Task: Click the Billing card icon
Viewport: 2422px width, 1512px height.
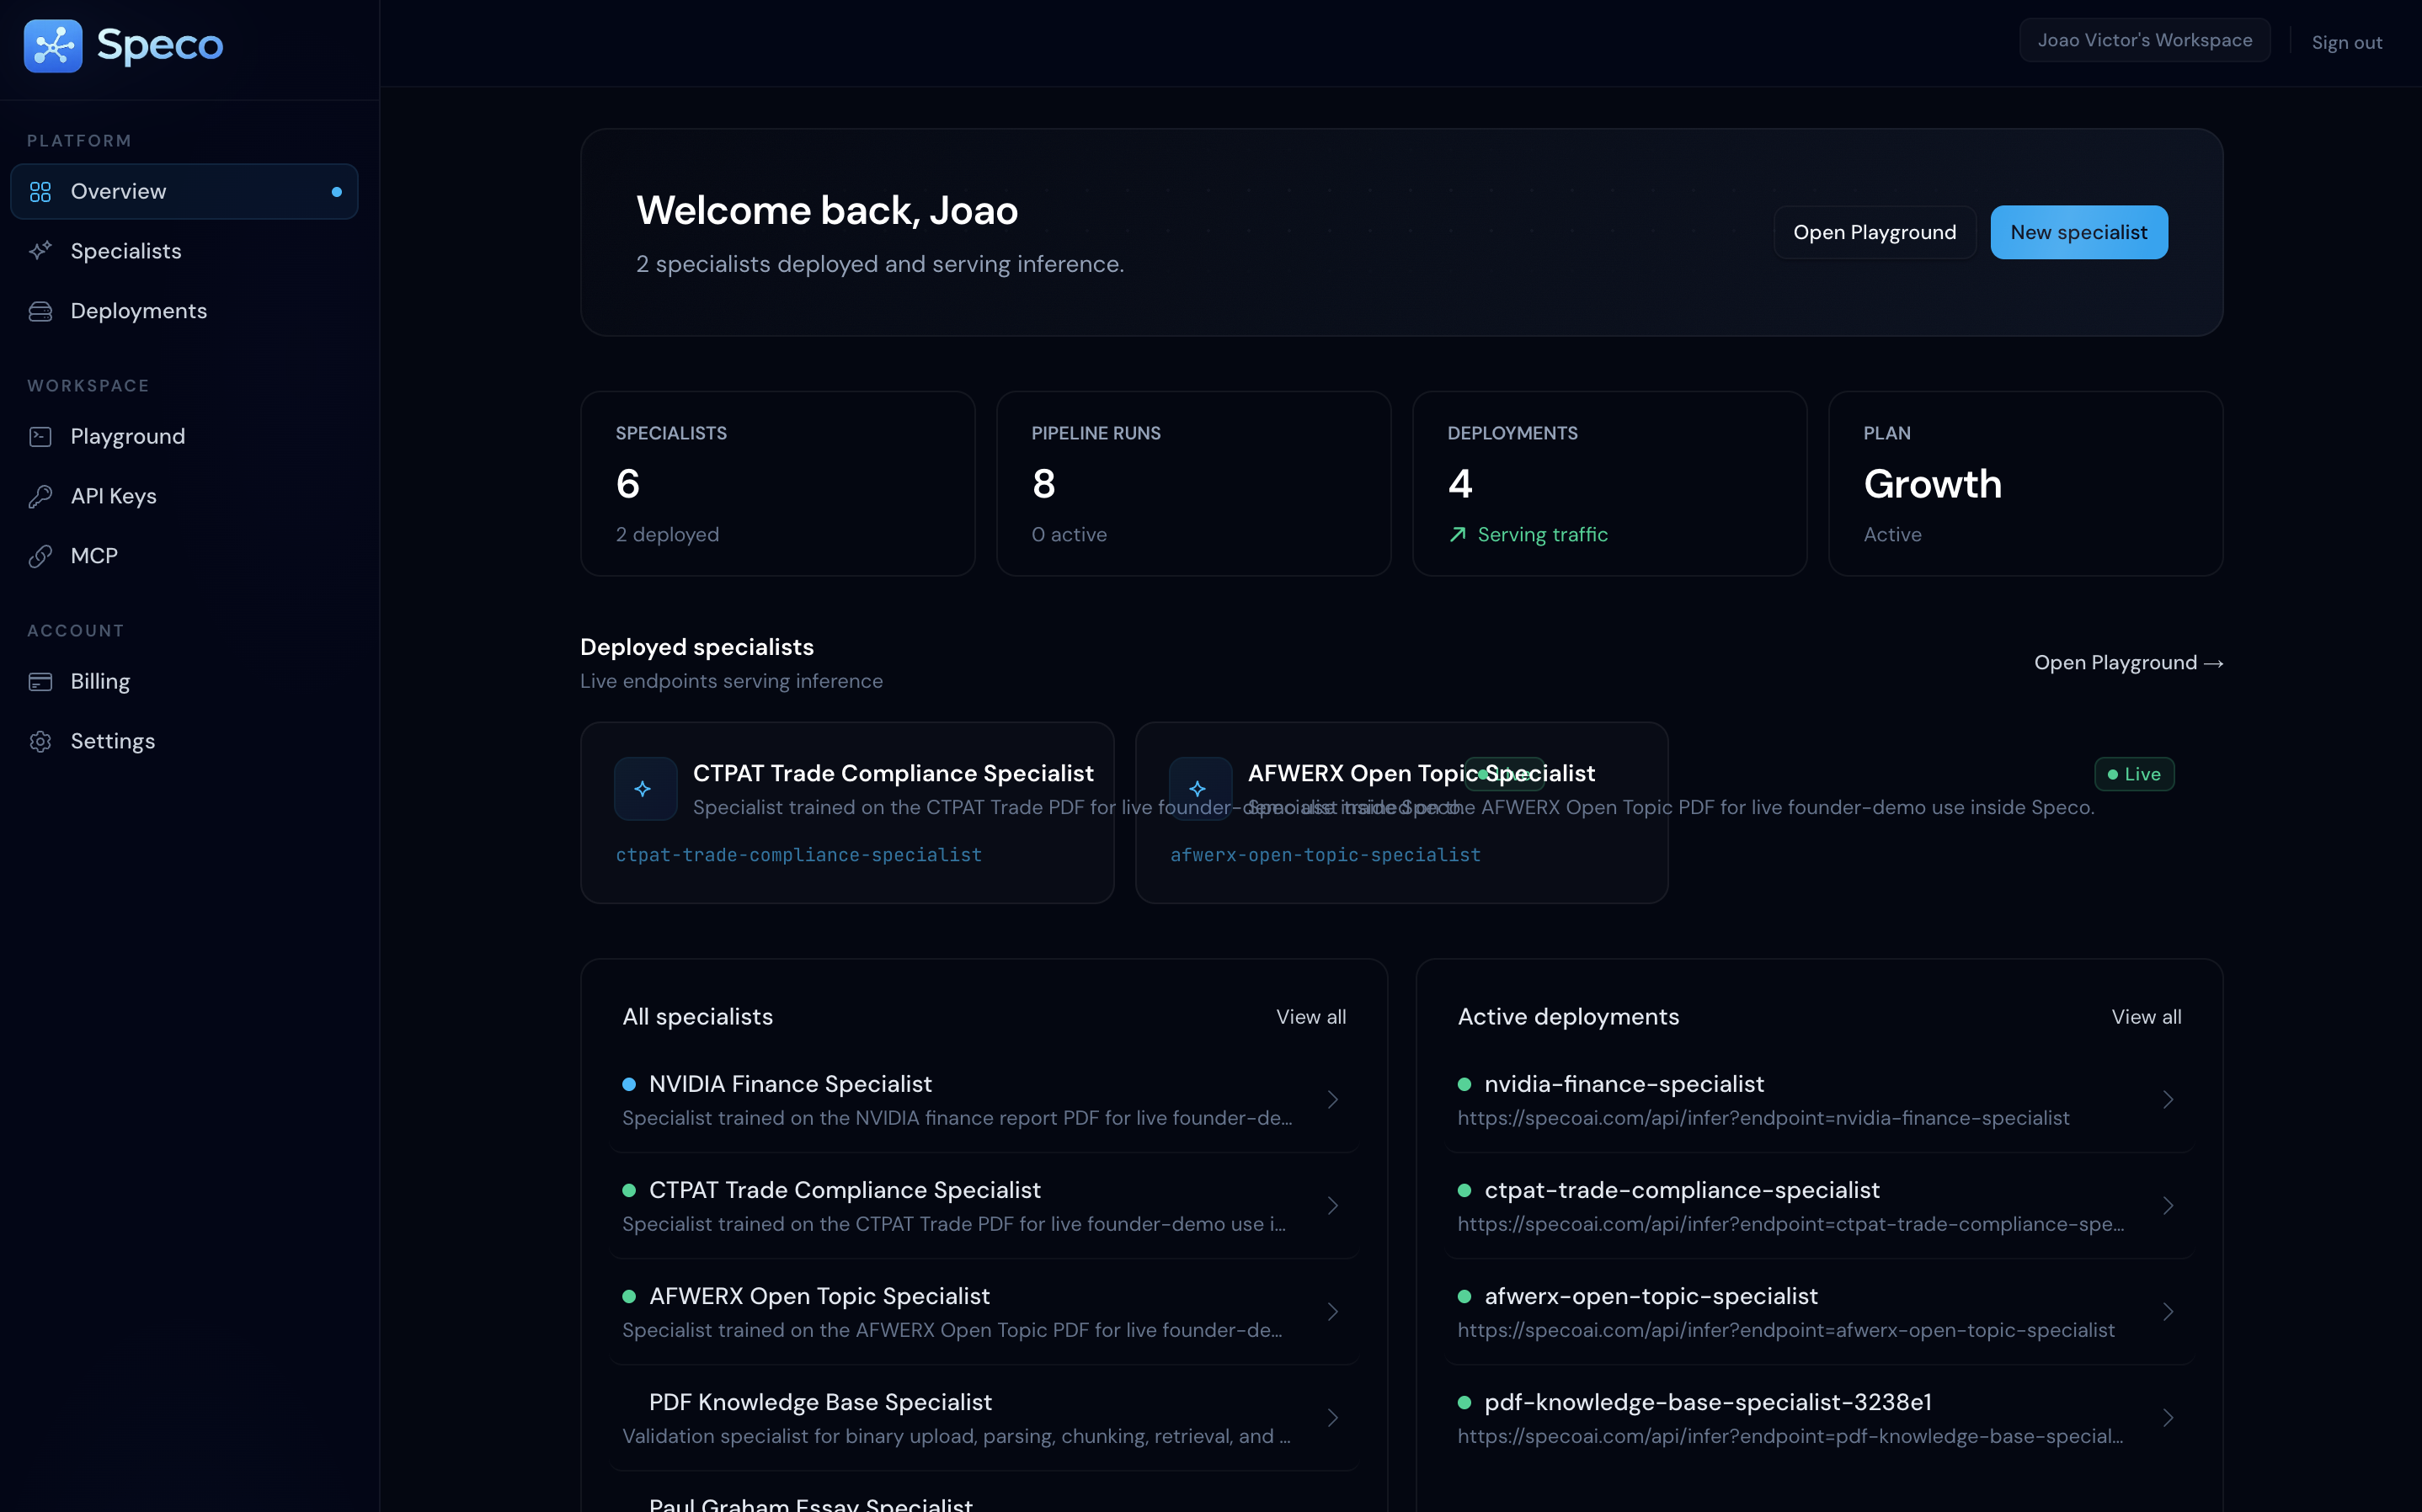Action: point(41,681)
